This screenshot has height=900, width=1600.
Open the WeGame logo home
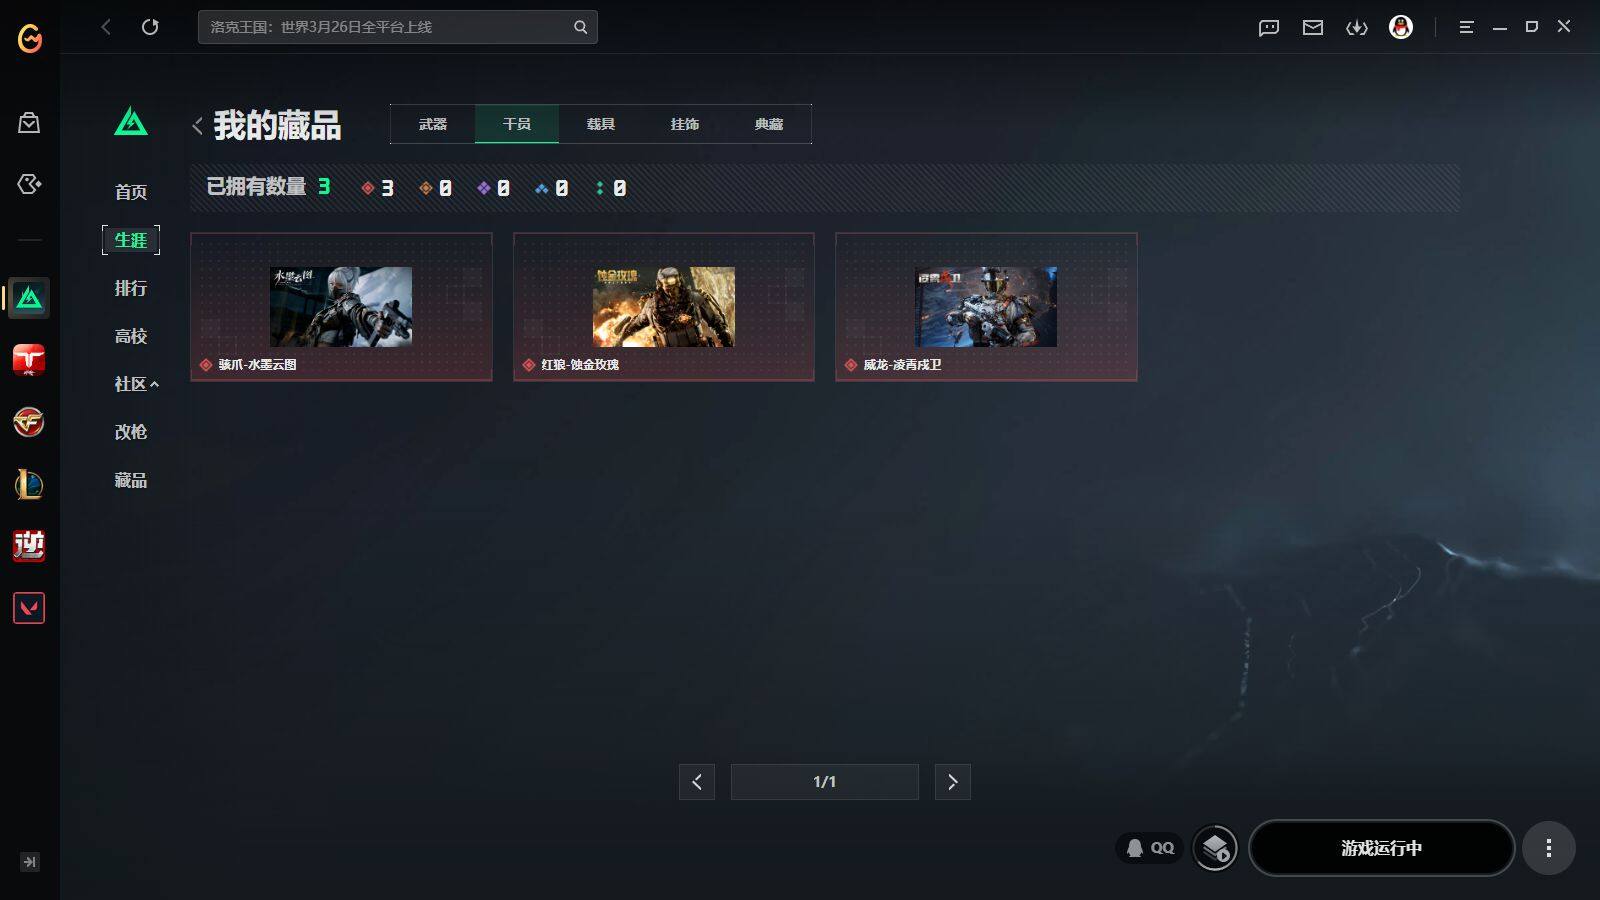[30, 38]
